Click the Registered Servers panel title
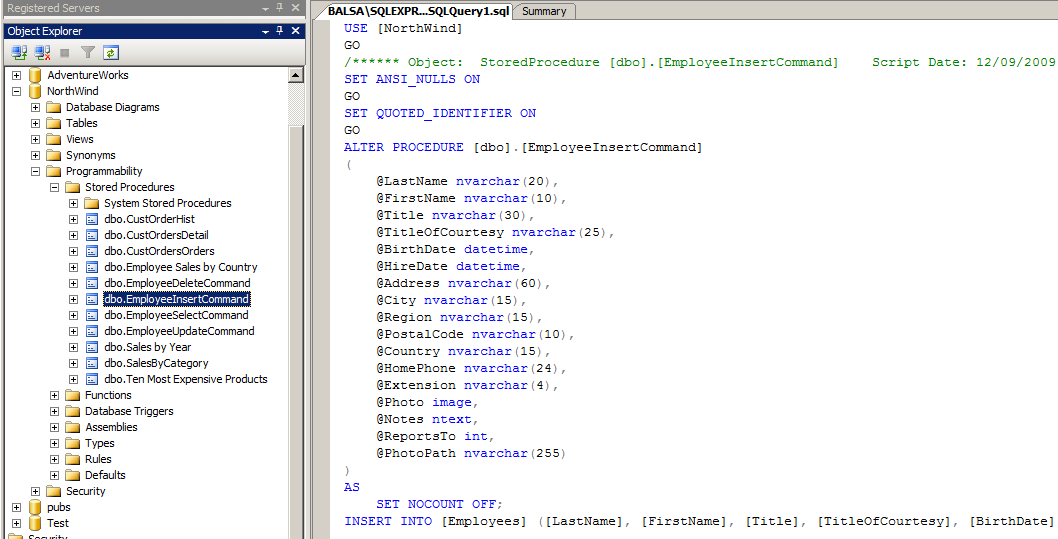The height and width of the screenshot is (539, 1058). tap(53, 8)
